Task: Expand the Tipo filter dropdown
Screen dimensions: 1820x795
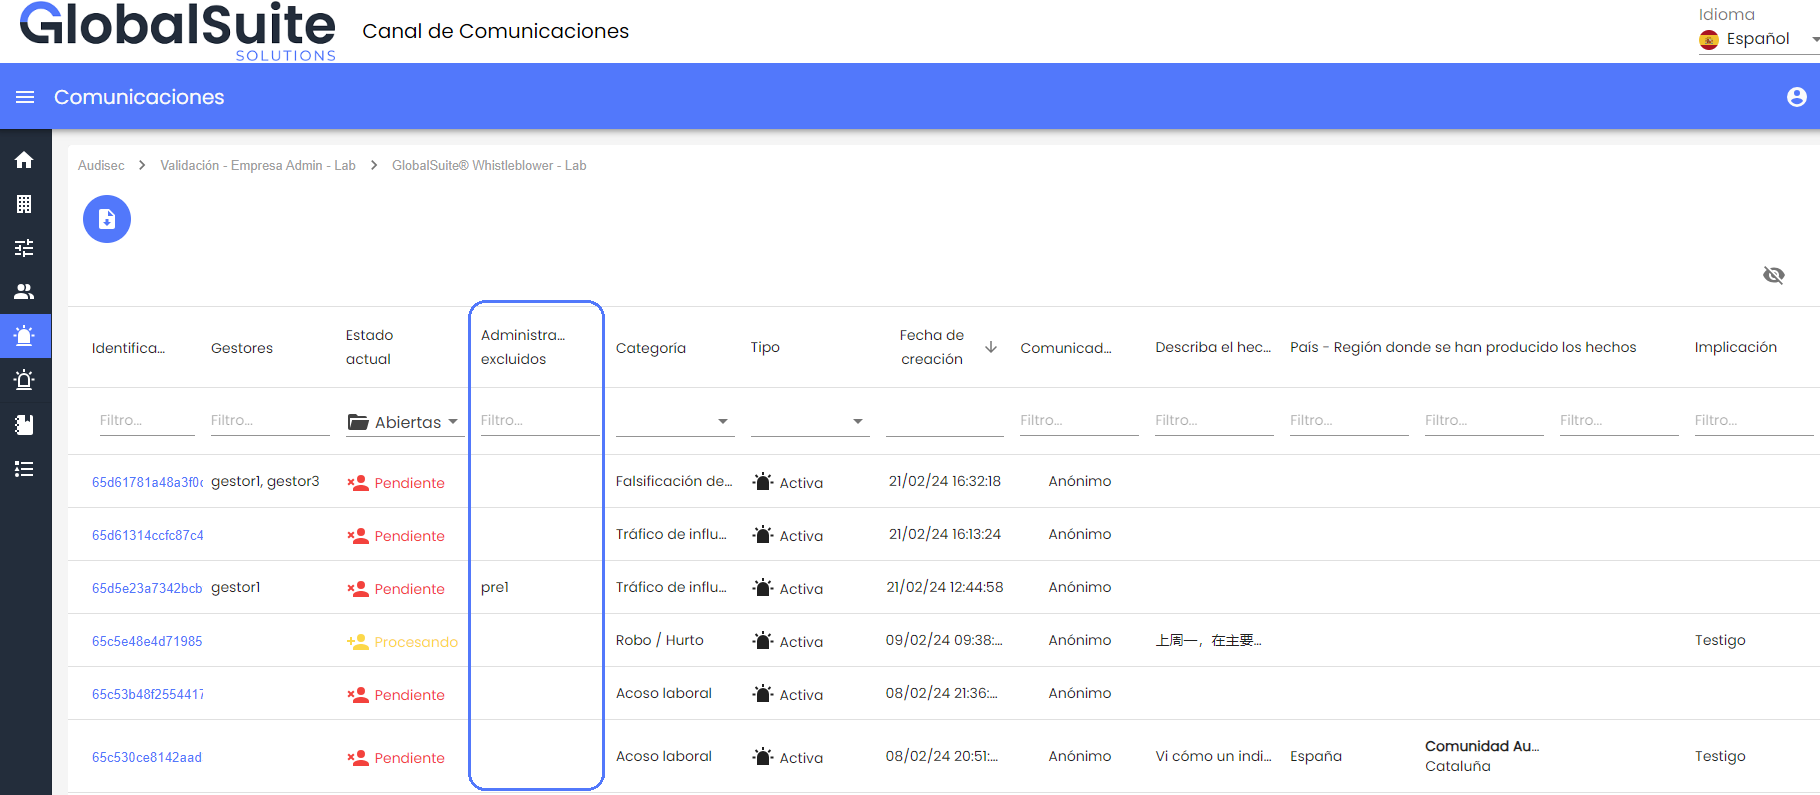Action: click(x=810, y=422)
